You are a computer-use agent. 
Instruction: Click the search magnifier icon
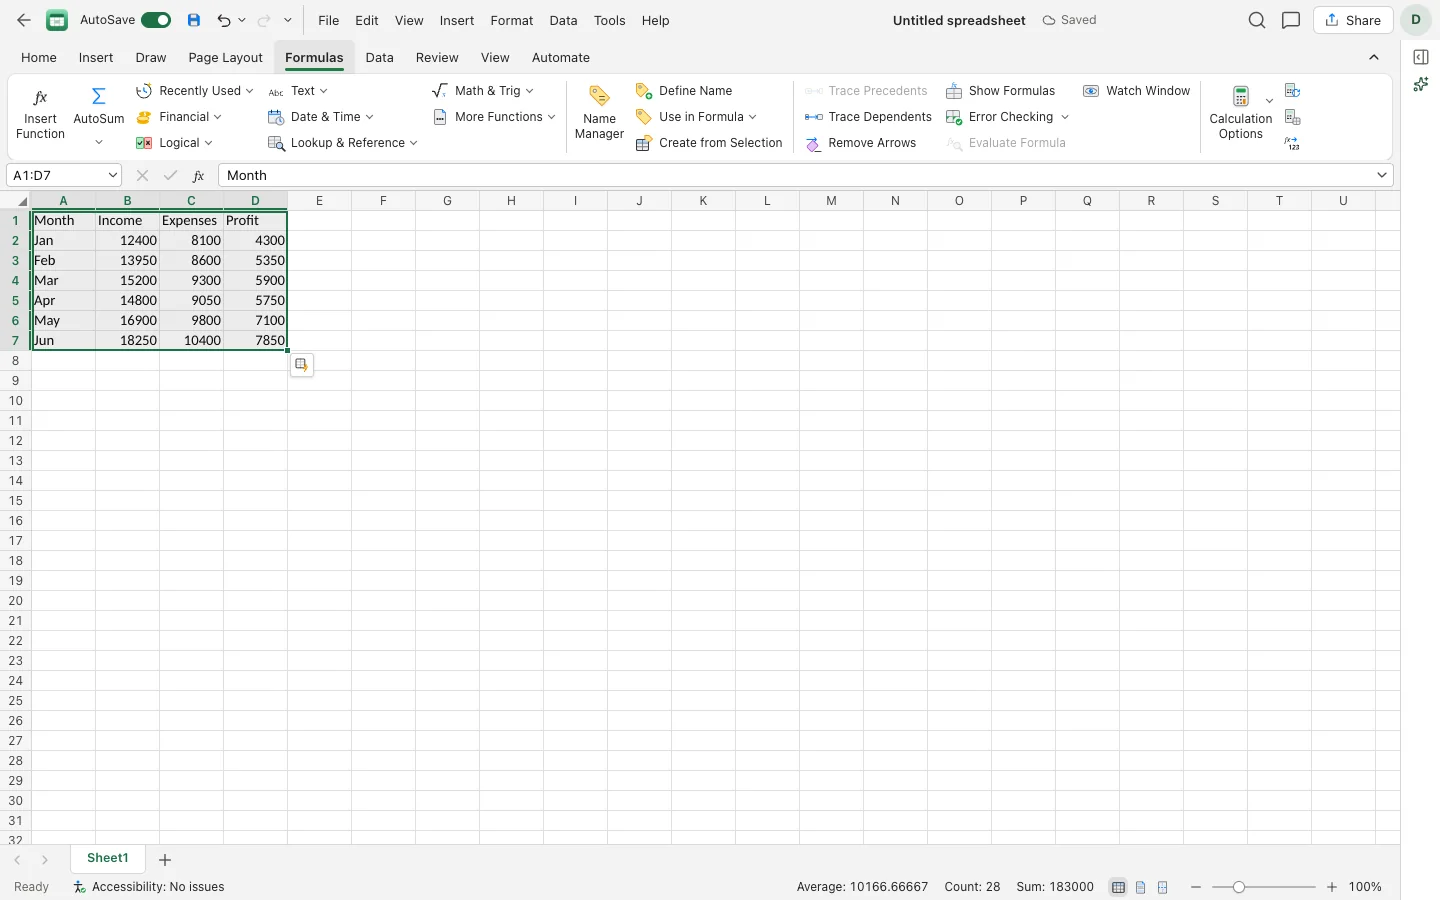click(1257, 20)
